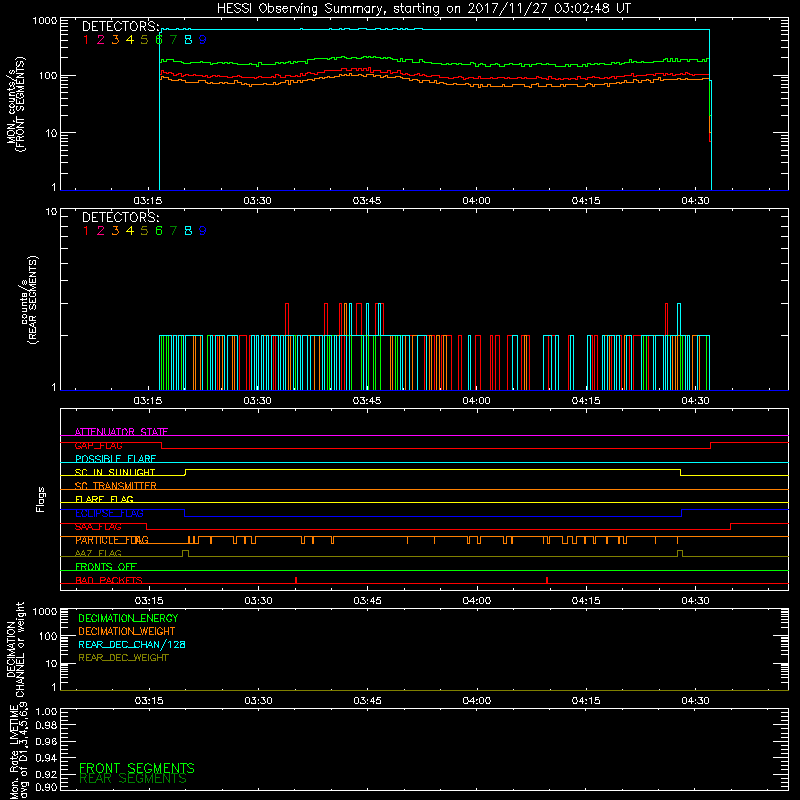
Task: Select the FLARE_FLAG label
Action: pos(104,499)
